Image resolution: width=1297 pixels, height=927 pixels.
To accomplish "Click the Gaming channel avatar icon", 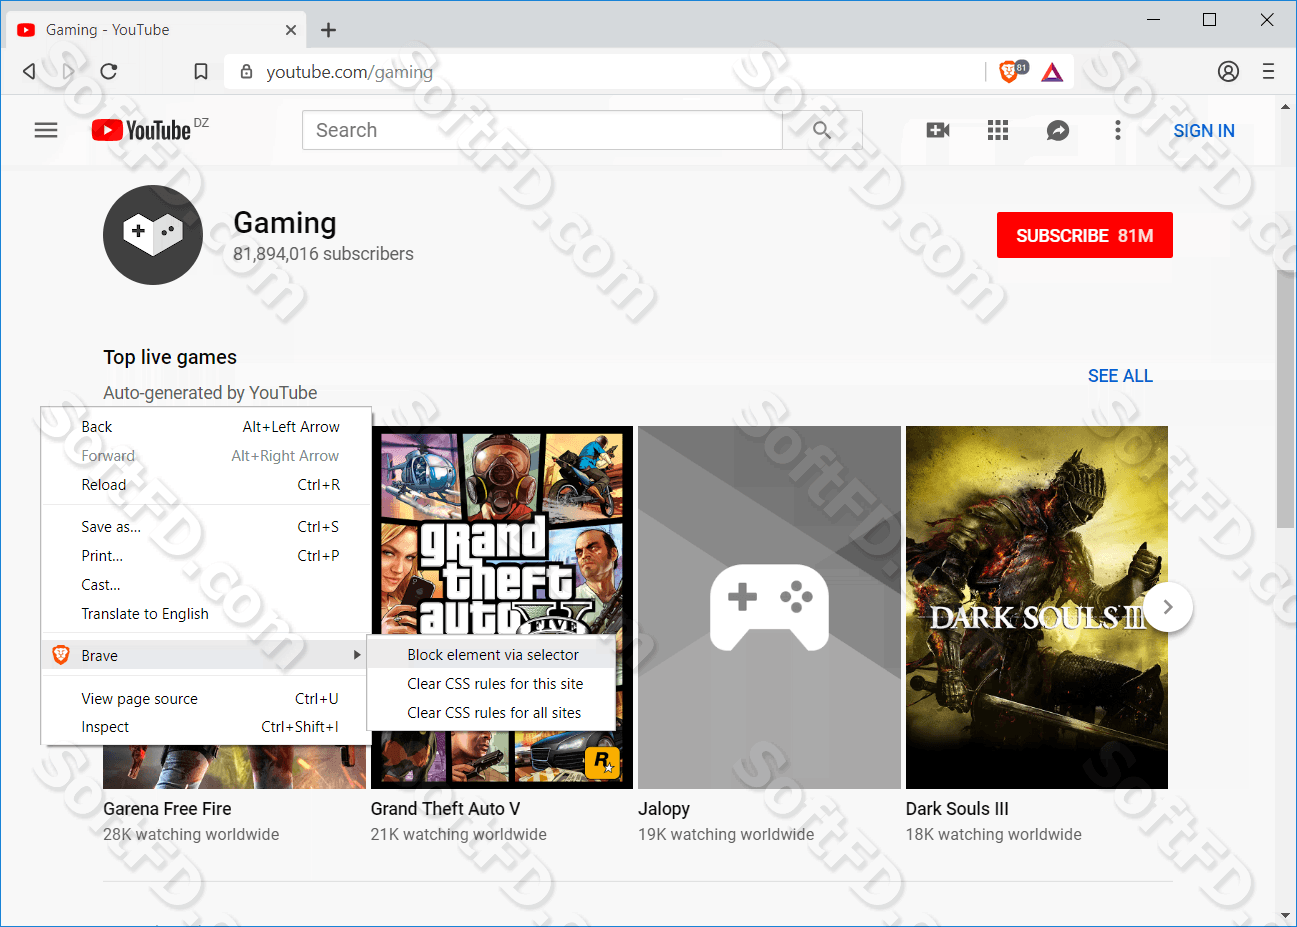I will pos(153,235).
